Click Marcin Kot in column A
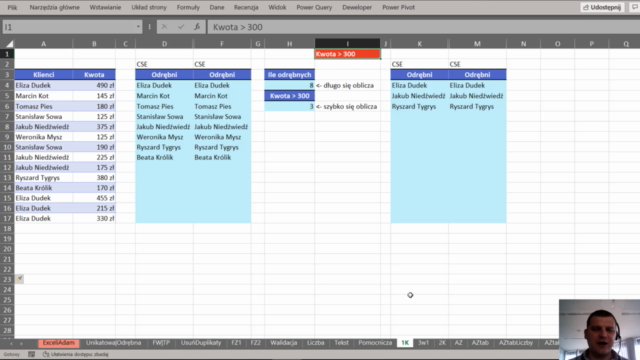Image resolution: width=640 pixels, height=360 pixels. coord(44,96)
